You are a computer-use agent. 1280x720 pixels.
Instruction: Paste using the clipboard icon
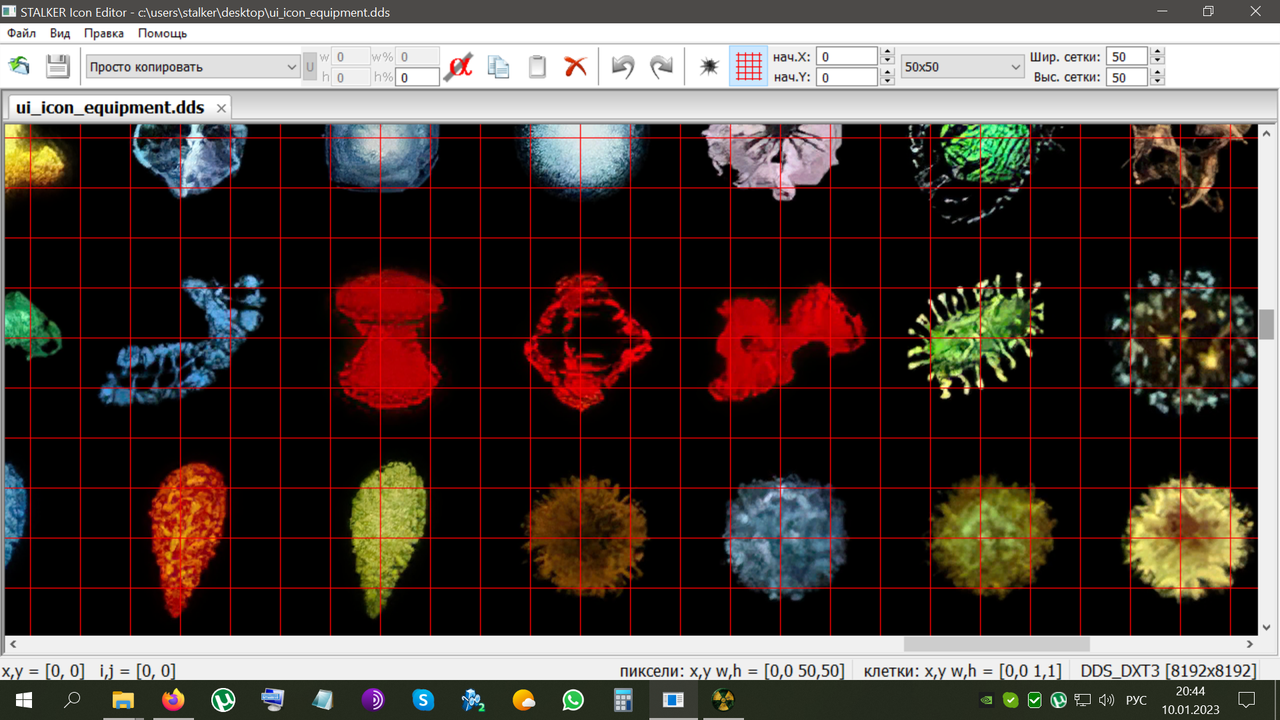[x=537, y=67]
